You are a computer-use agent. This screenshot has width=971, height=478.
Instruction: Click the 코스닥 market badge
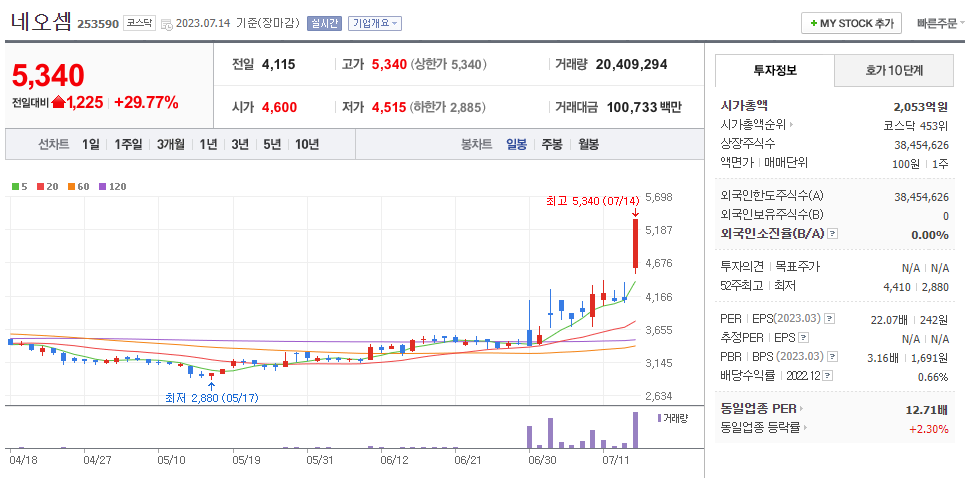139,23
